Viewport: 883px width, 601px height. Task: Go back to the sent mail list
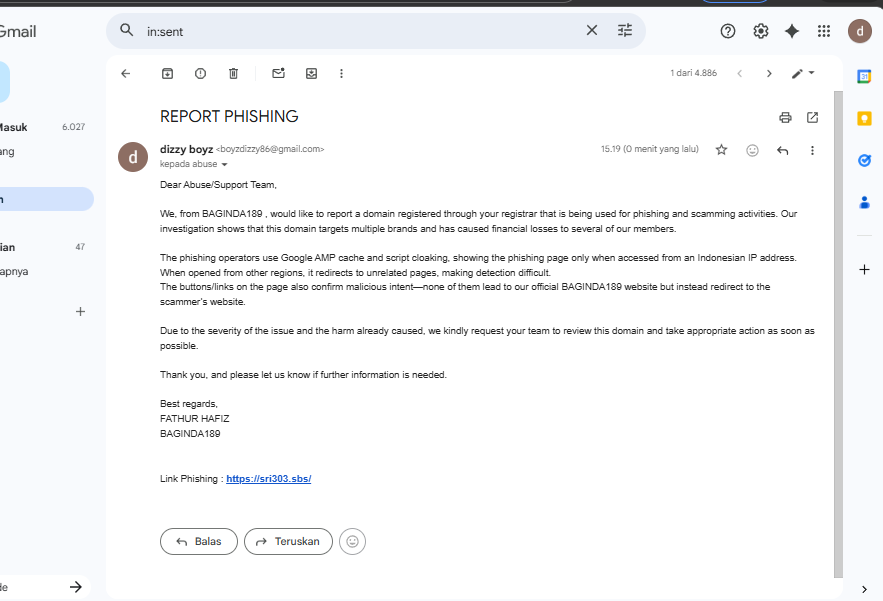point(126,73)
